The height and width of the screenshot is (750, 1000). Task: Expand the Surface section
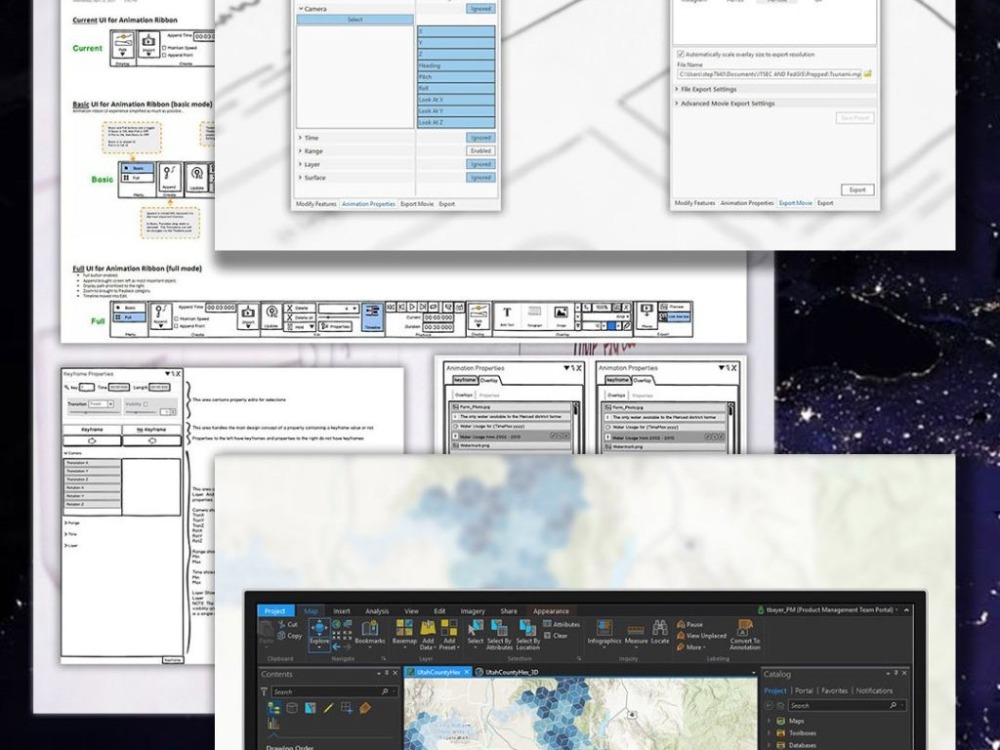pyautogui.click(x=300, y=178)
